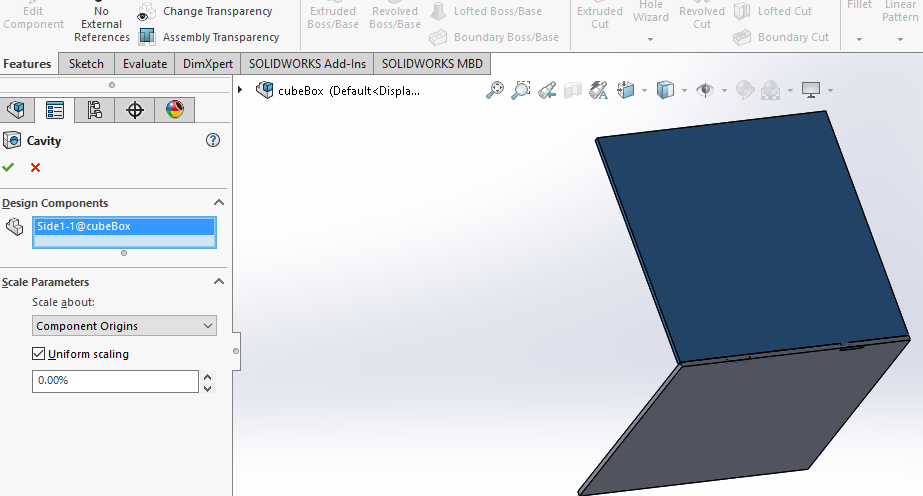
Task: Click the Edit Appearance icon
Action: (x=745, y=91)
